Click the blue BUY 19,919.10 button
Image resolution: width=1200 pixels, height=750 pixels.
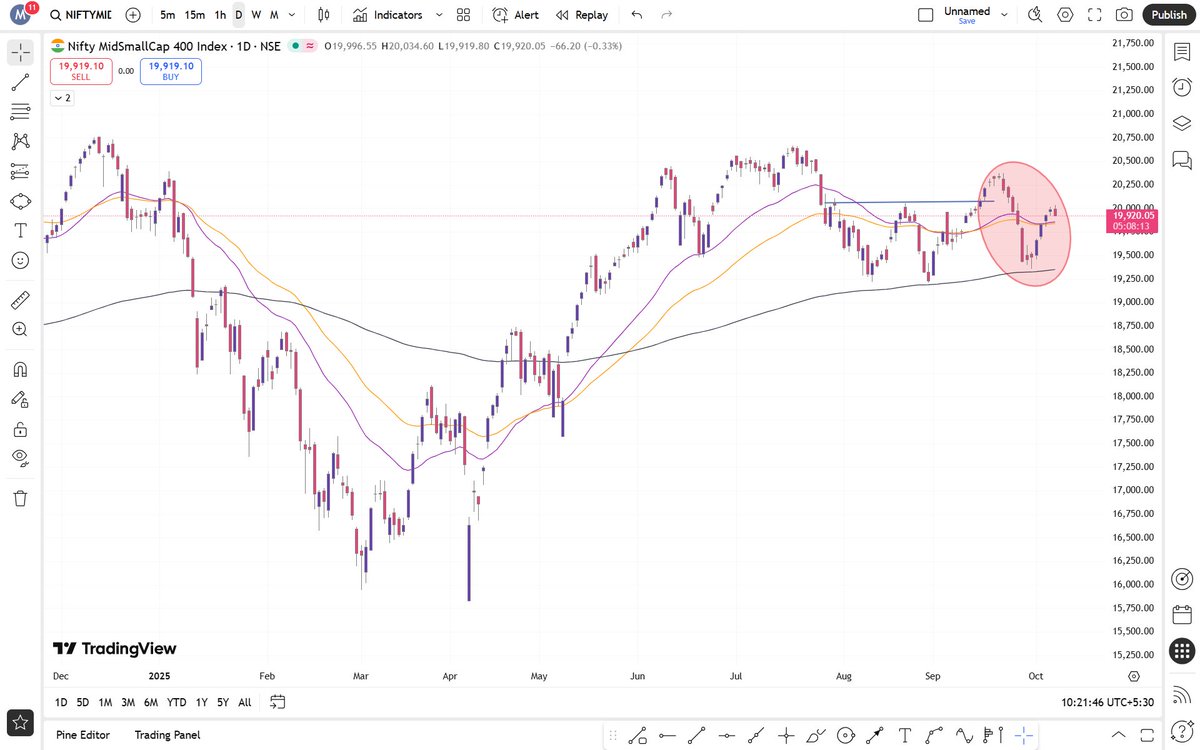170,70
